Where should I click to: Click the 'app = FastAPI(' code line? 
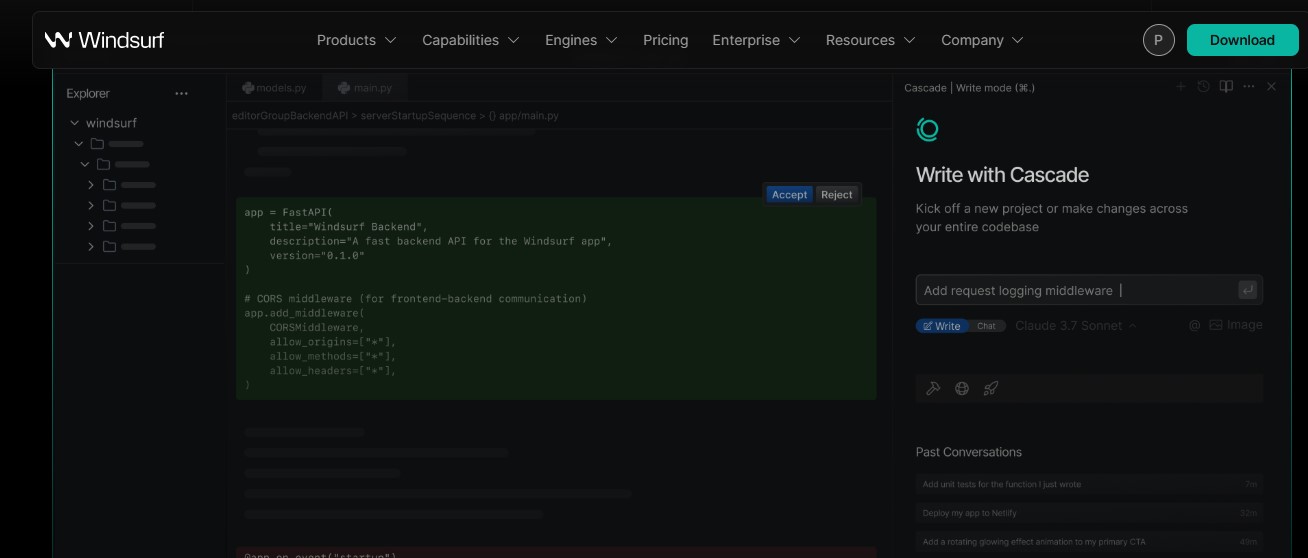click(288, 212)
